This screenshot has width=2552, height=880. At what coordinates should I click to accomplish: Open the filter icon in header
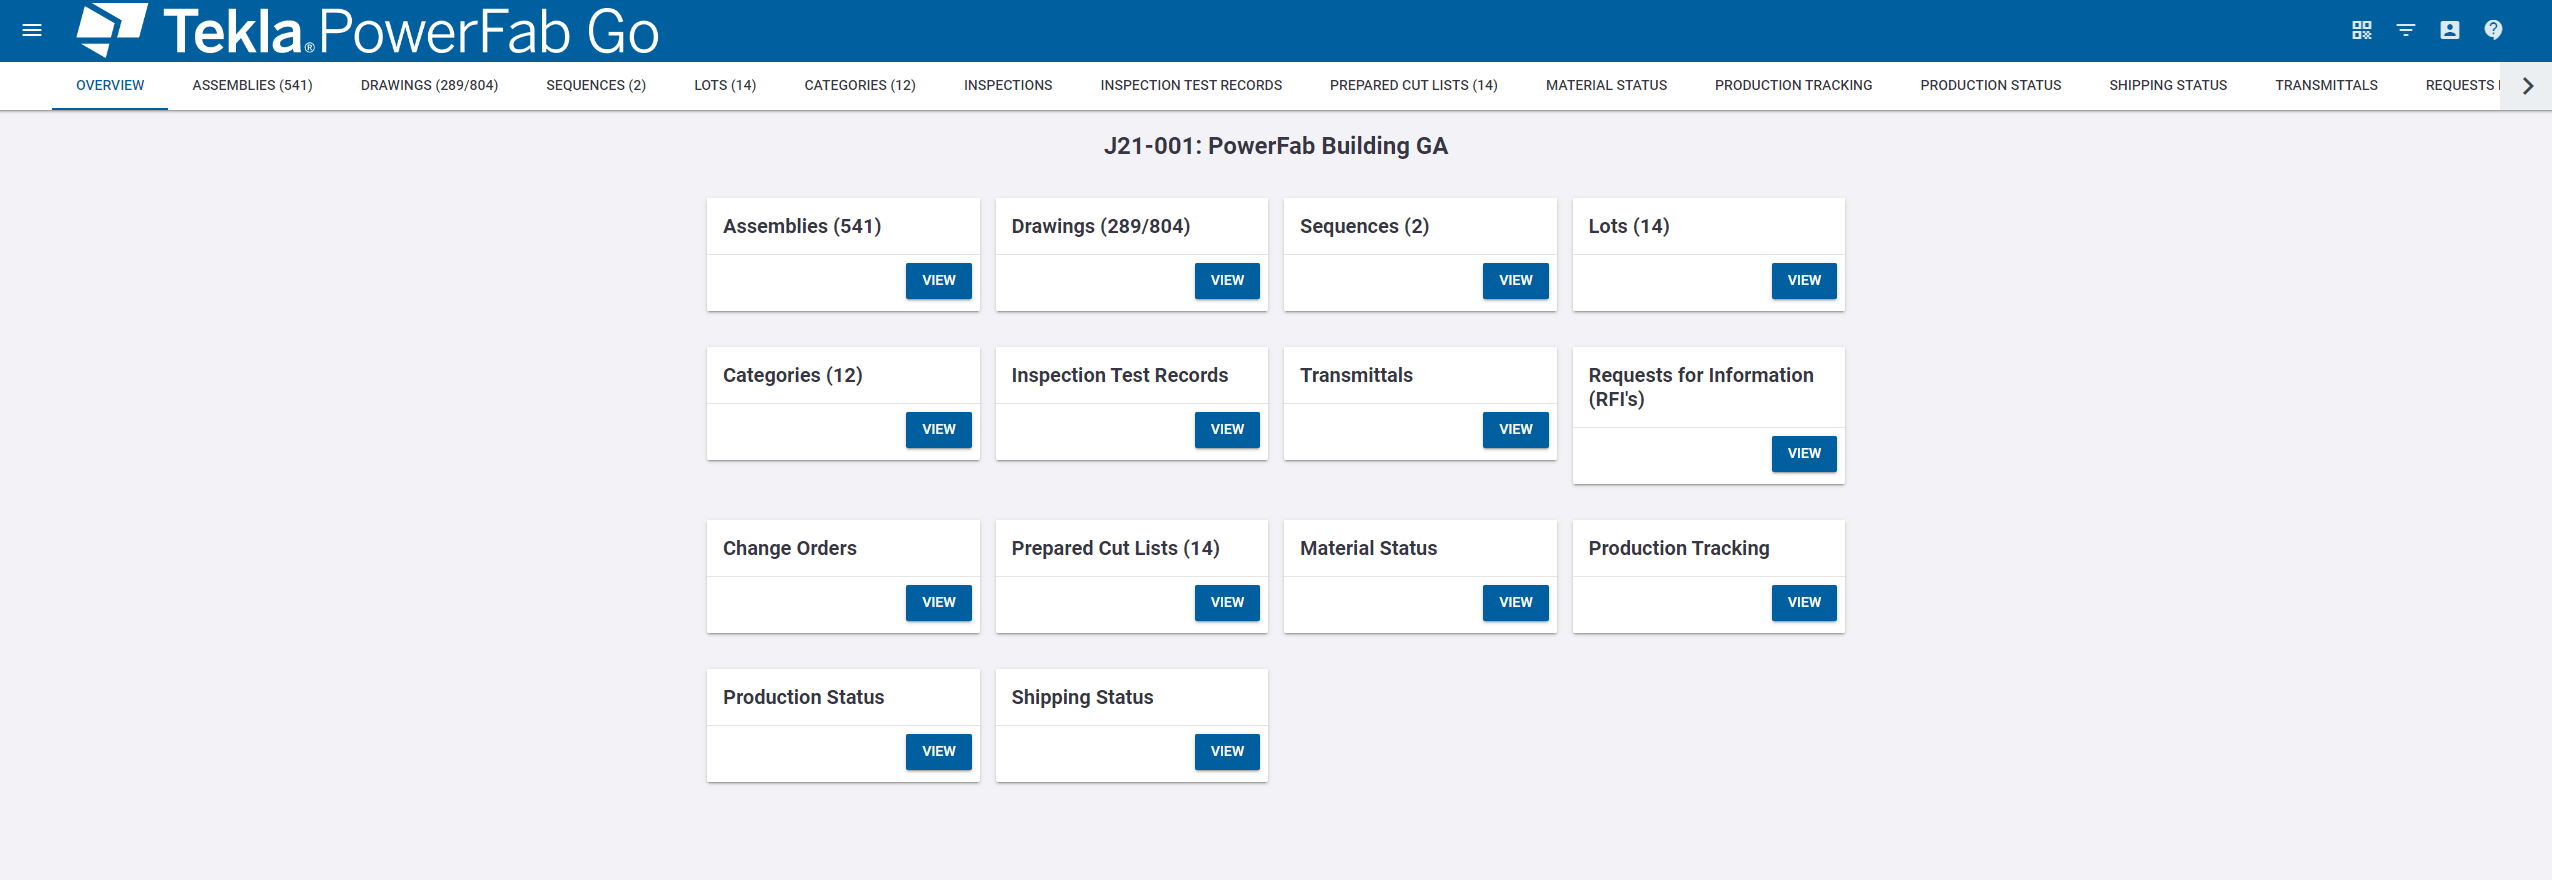click(2405, 30)
